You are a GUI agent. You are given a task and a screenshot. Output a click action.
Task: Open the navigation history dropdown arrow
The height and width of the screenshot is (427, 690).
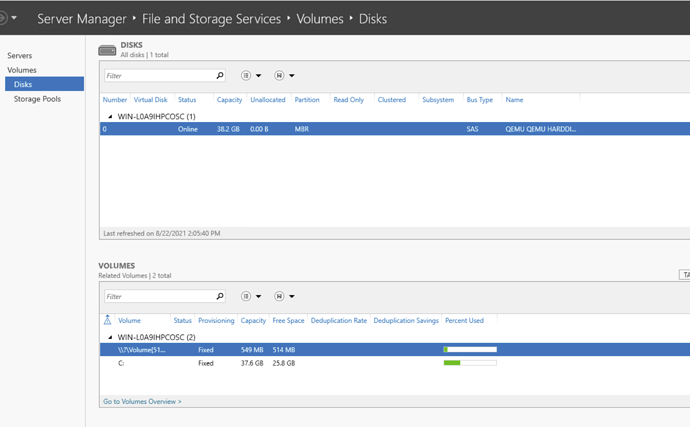click(x=14, y=18)
